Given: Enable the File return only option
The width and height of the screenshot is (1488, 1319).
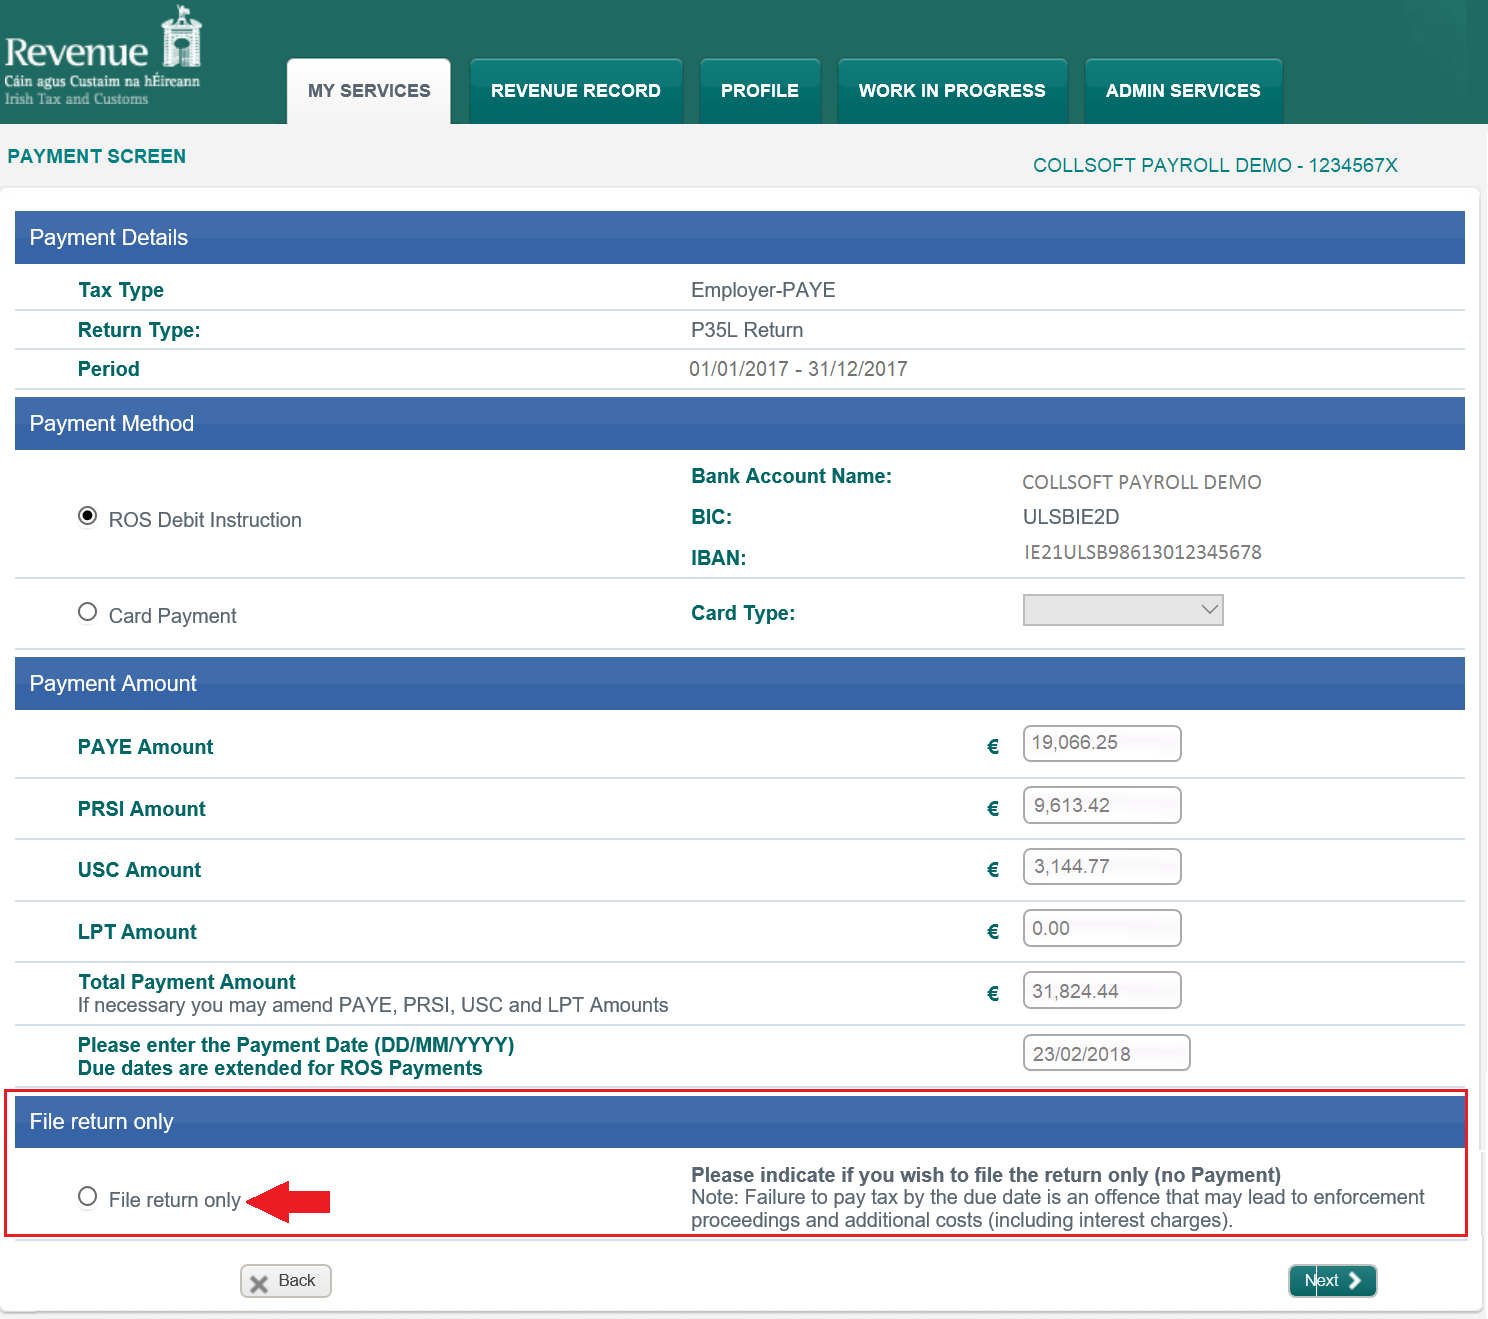Looking at the screenshot, I should (88, 1197).
